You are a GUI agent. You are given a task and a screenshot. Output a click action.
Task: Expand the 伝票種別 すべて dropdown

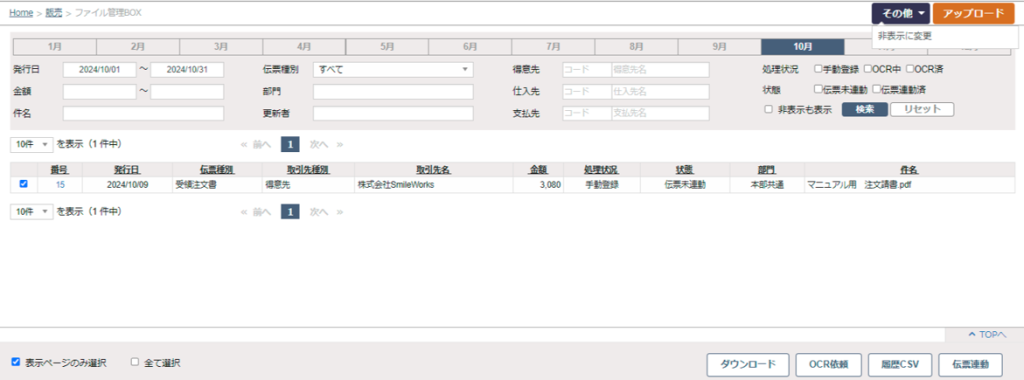393,69
